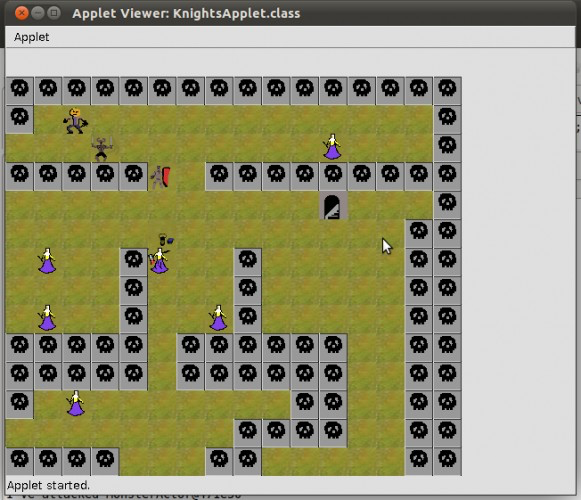
Task: Select the princess in the bottom-left corridor
Action: coord(76,403)
